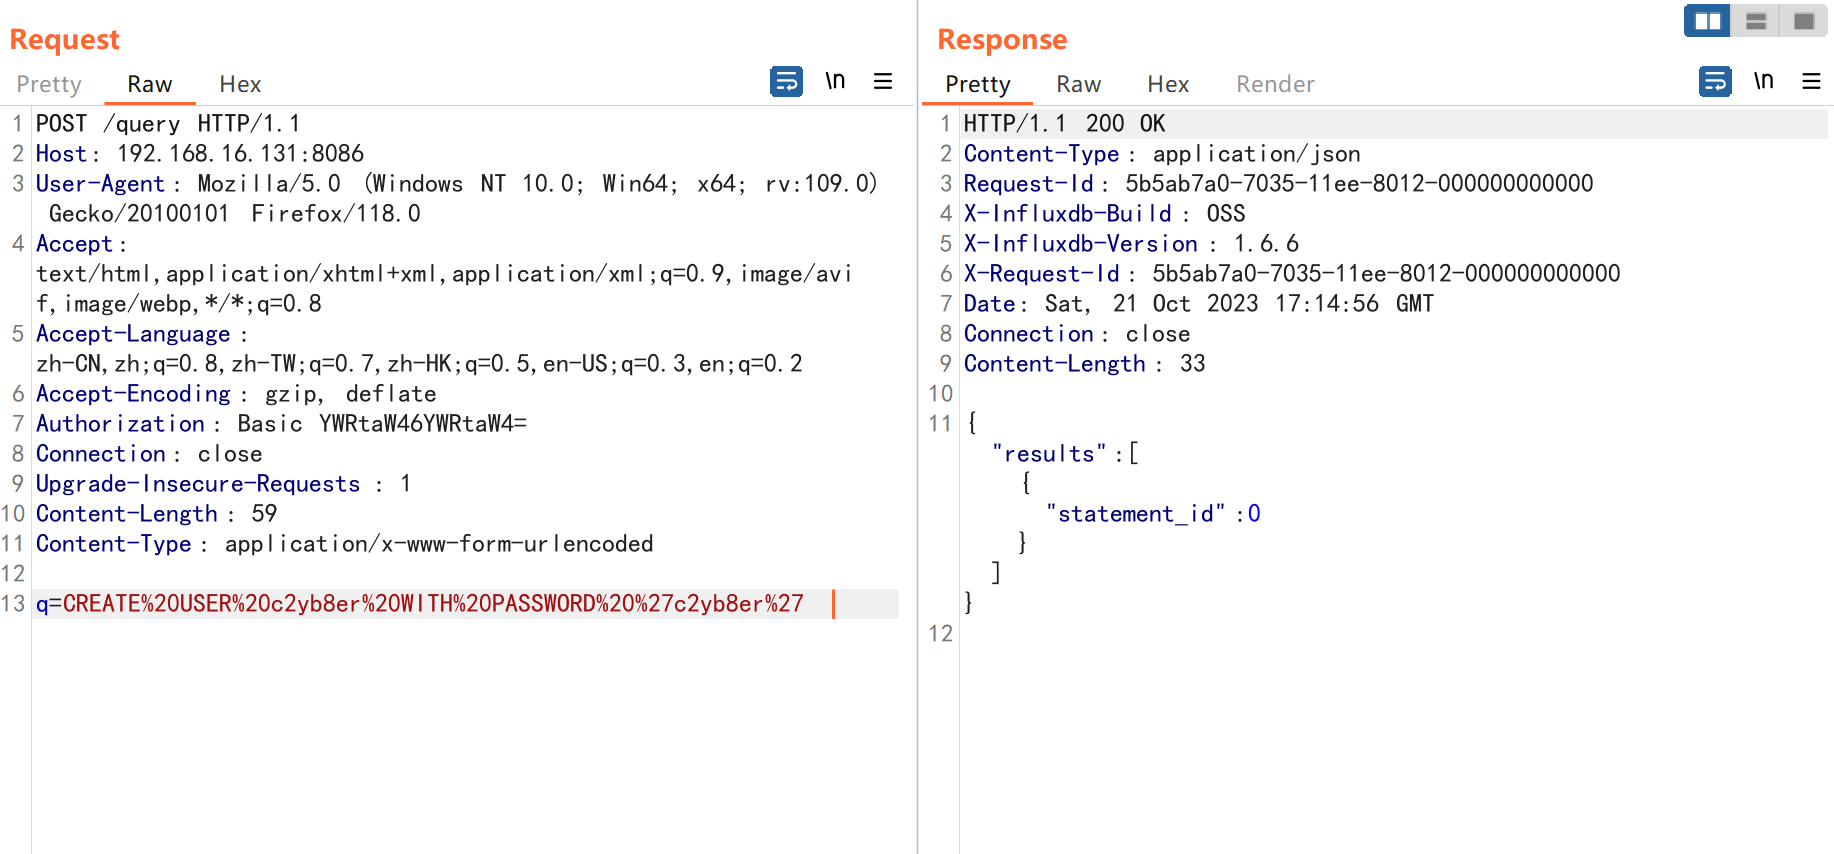
Task: Open the Response Render tab
Action: 1275,84
